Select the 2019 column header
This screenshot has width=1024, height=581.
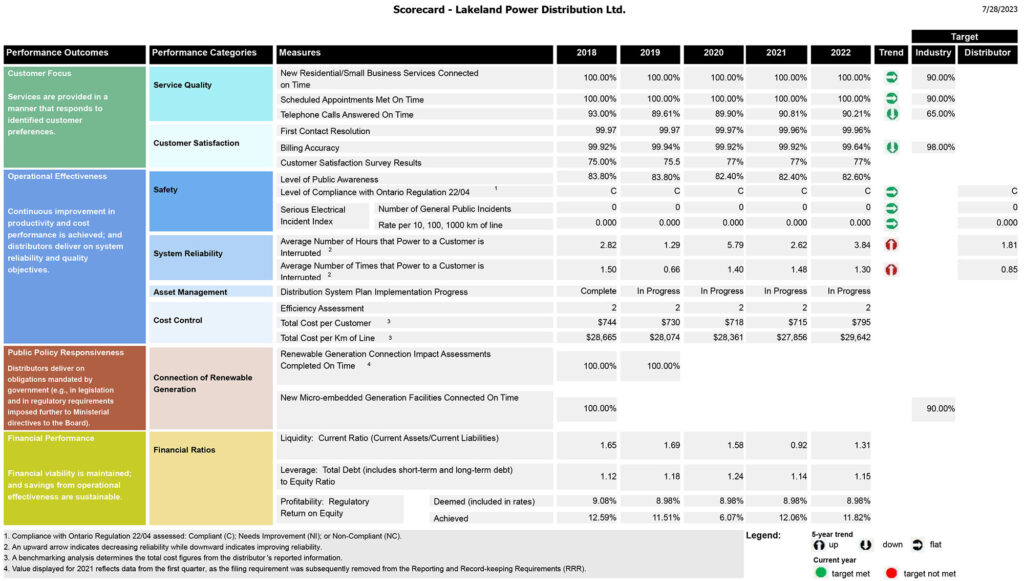pos(650,54)
